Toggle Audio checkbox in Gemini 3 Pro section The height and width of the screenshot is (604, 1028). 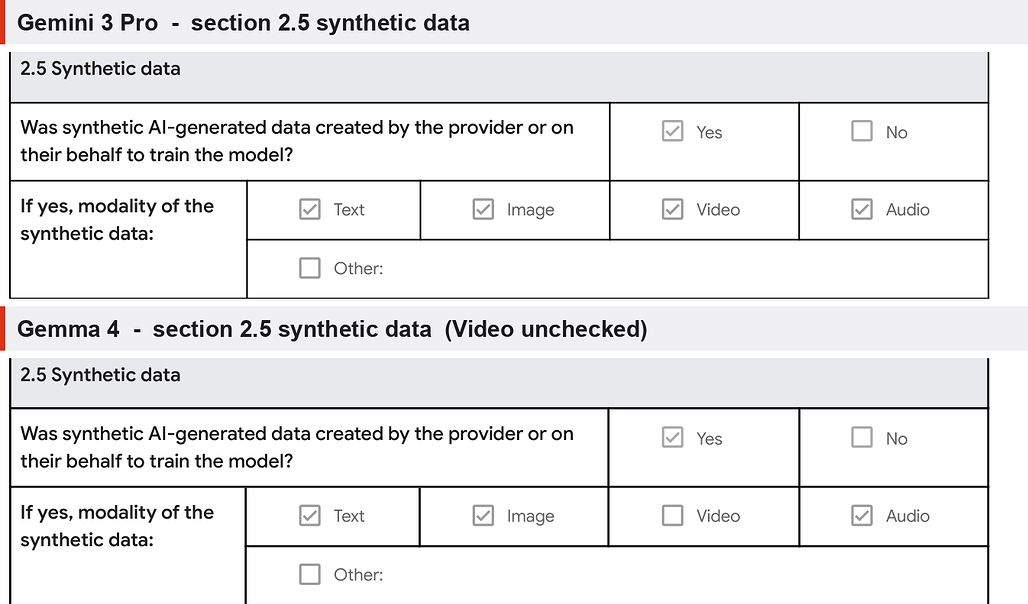861,209
